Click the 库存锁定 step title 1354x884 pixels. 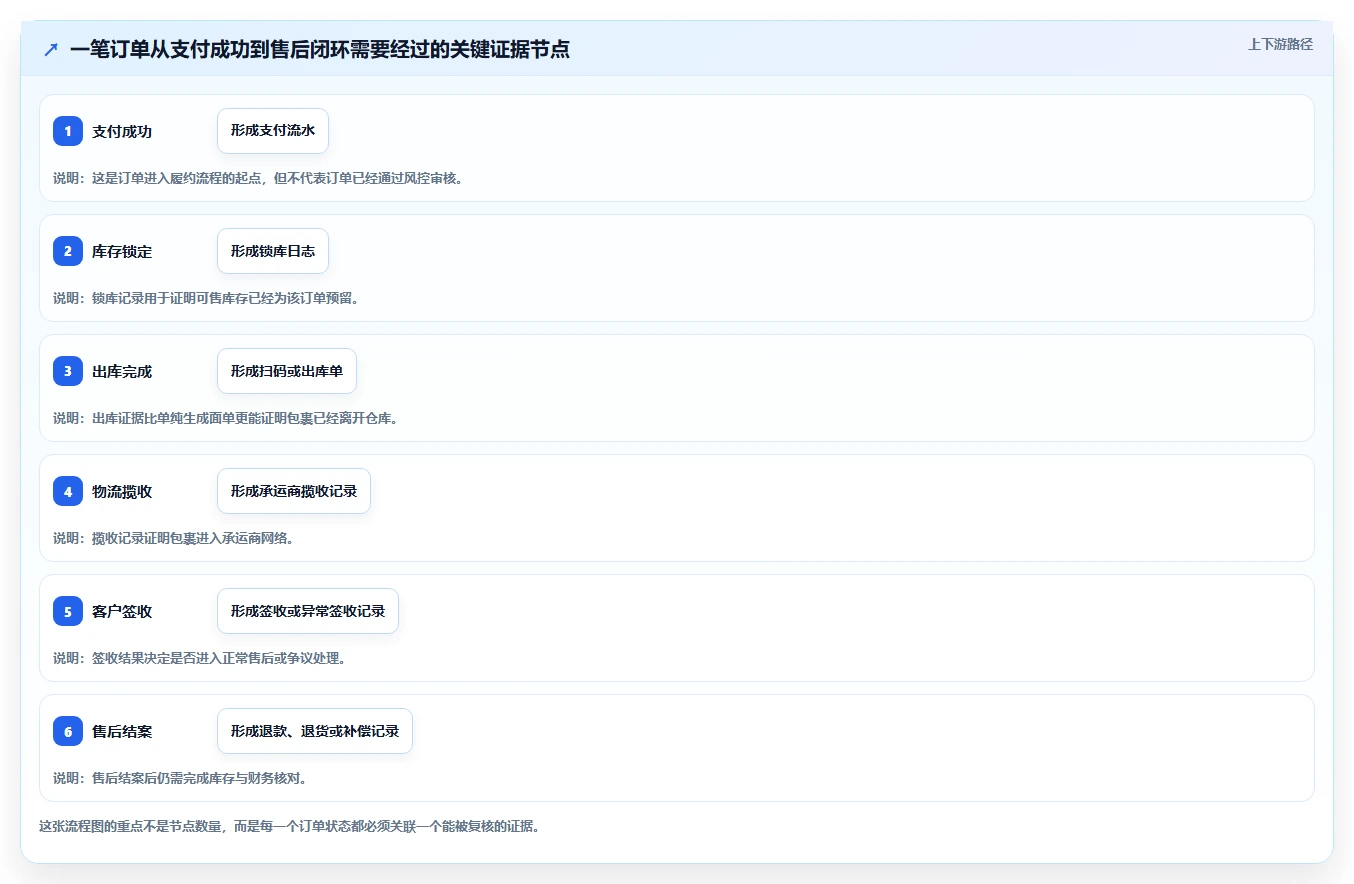122,251
